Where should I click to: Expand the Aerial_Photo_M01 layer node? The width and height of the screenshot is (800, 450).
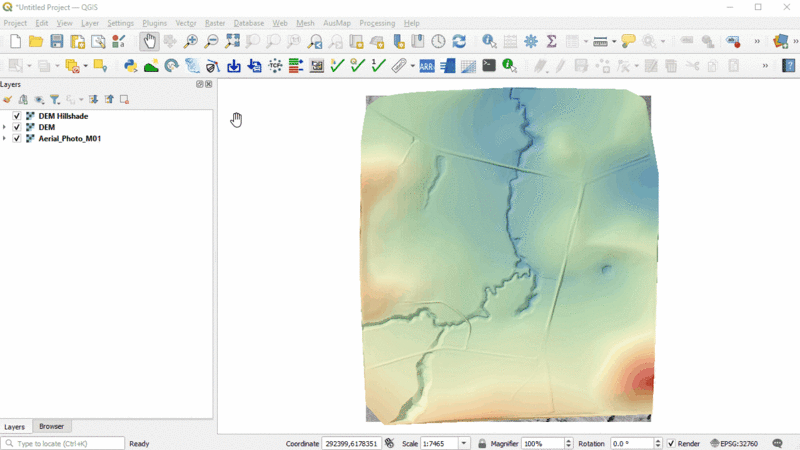(5, 138)
